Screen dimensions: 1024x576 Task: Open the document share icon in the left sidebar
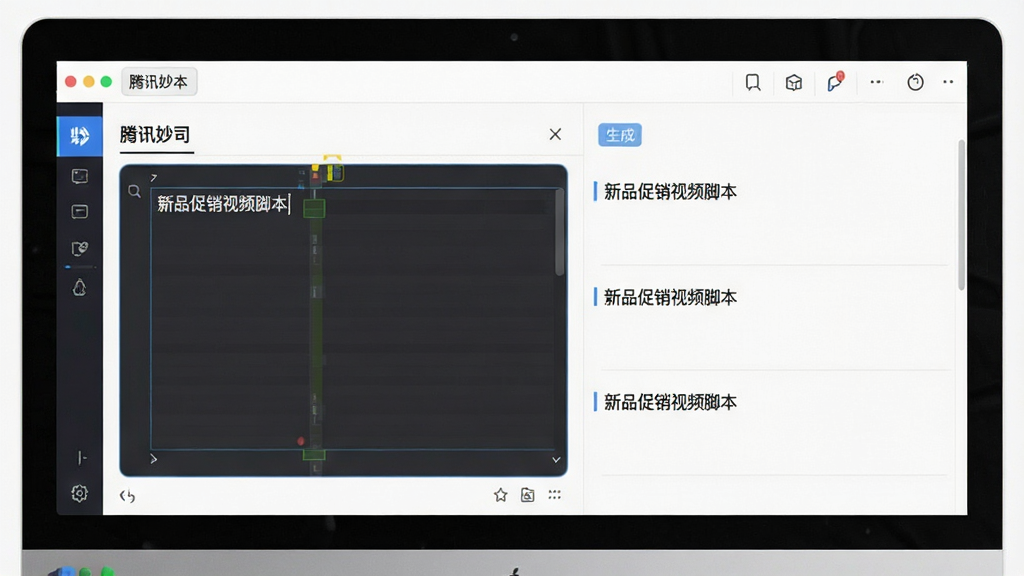[80, 249]
